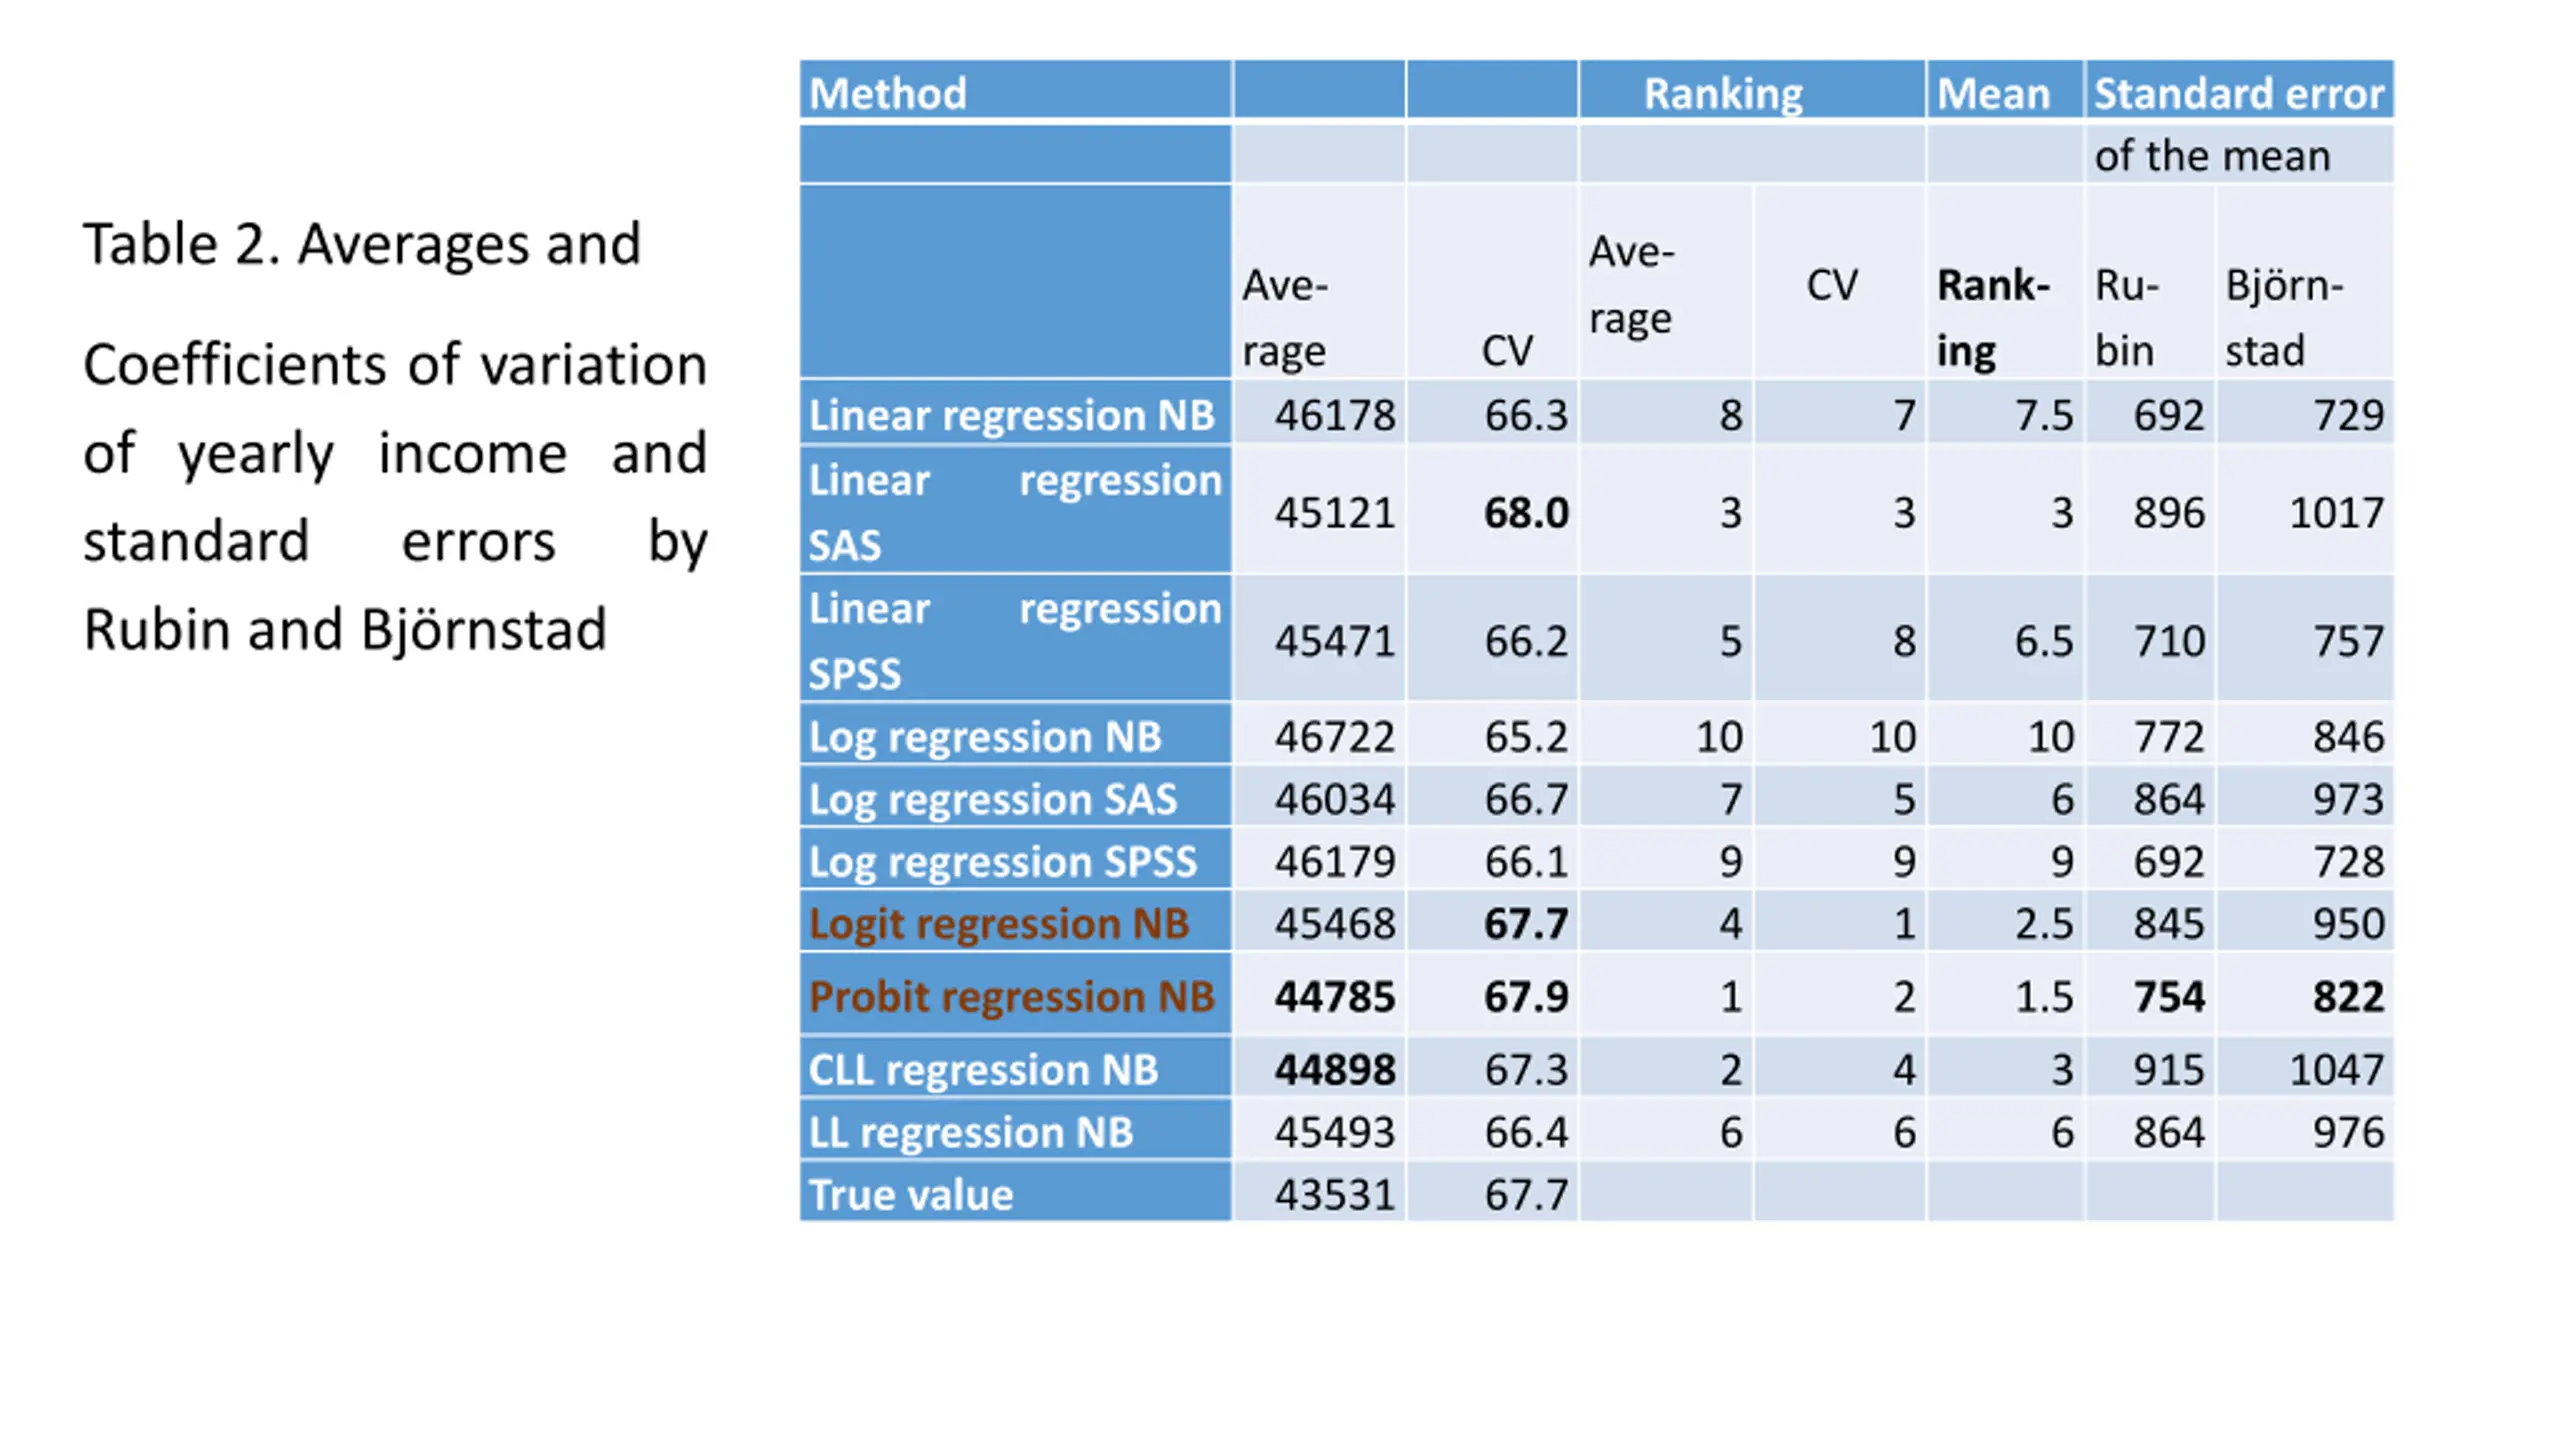
Task: Click the mean ranking 6.5
Action: 2044,640
